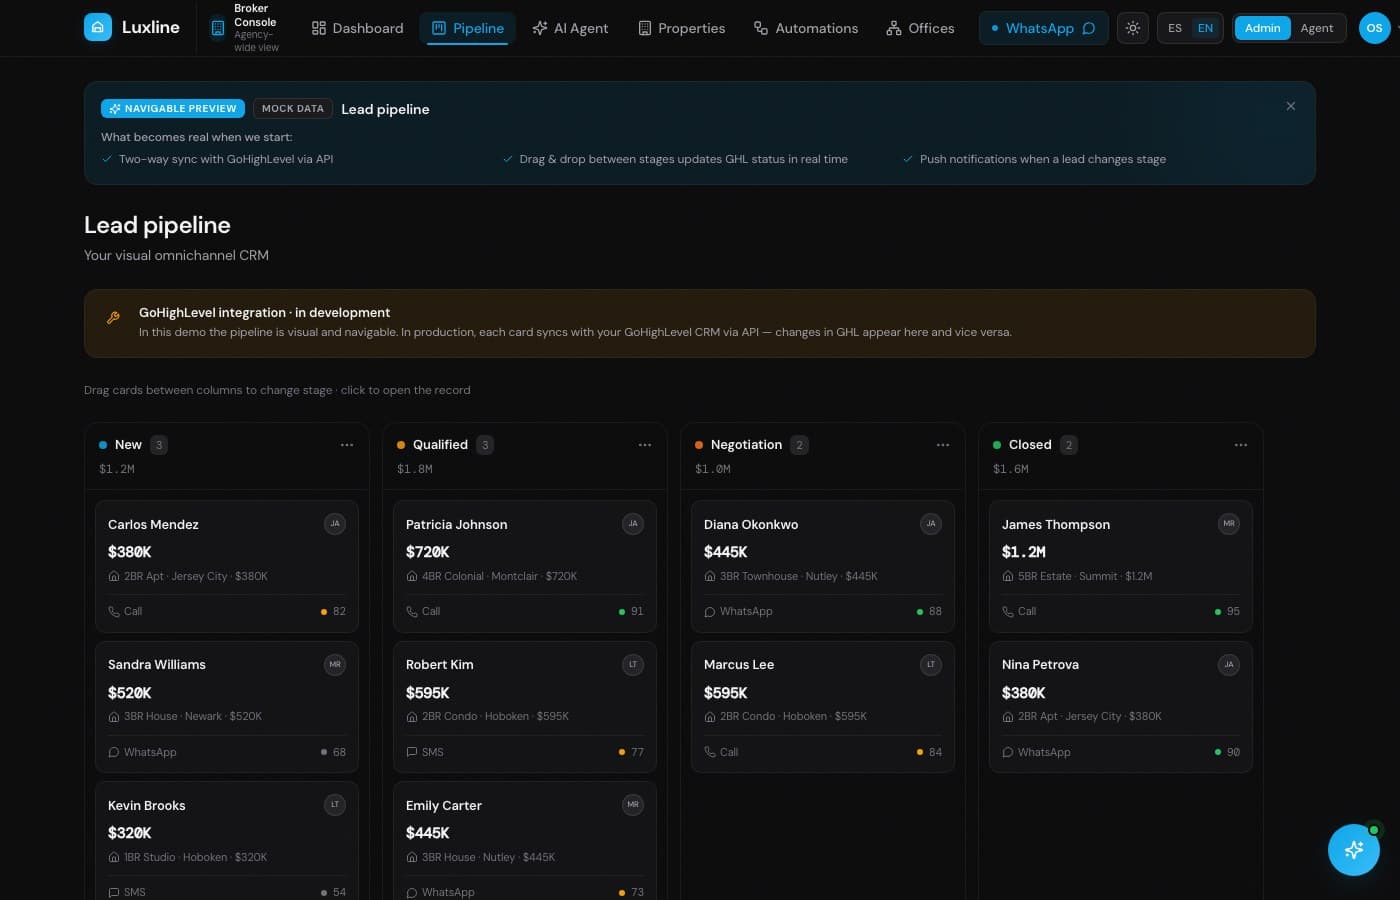
Task: Select the Pipeline tab
Action: point(468,28)
